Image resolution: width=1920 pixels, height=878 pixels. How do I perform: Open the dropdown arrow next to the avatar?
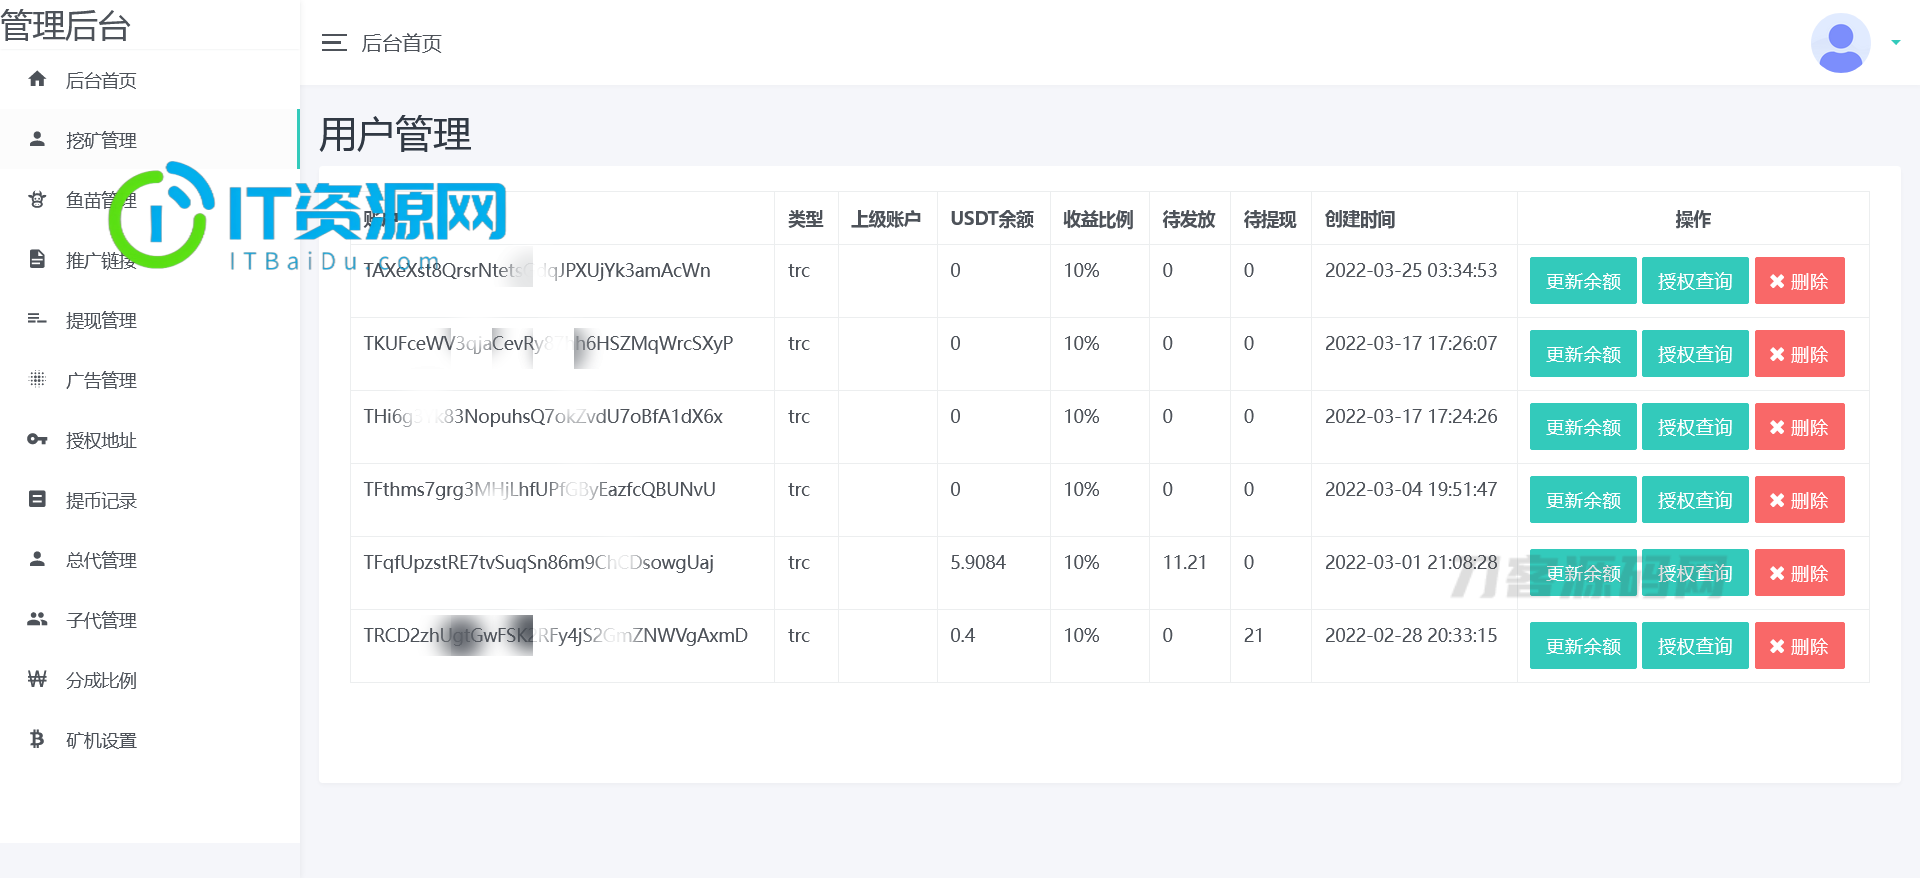[x=1895, y=43]
